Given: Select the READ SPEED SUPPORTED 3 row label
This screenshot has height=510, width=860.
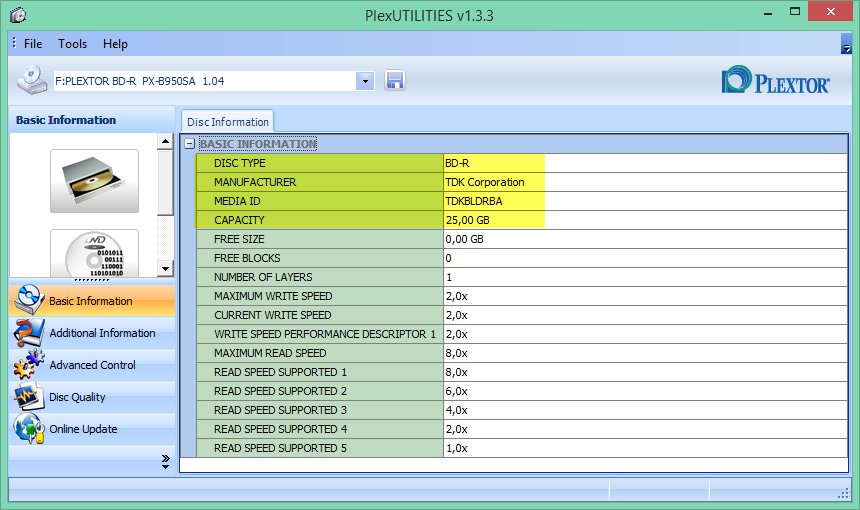Looking at the screenshot, I should tap(280, 410).
